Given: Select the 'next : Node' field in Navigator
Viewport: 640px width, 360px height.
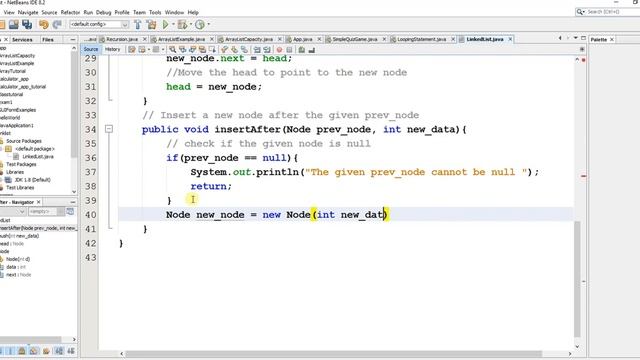Looking at the screenshot, I should click(x=18, y=275).
